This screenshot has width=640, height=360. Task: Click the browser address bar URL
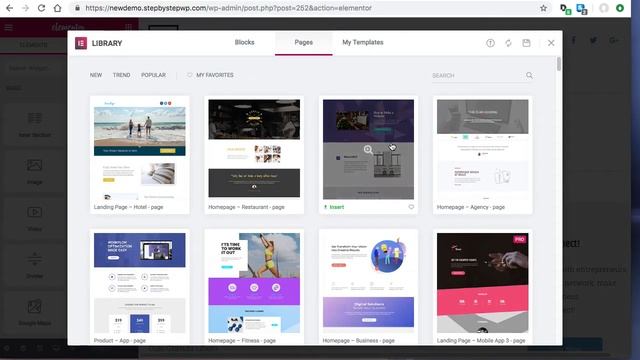point(229,8)
